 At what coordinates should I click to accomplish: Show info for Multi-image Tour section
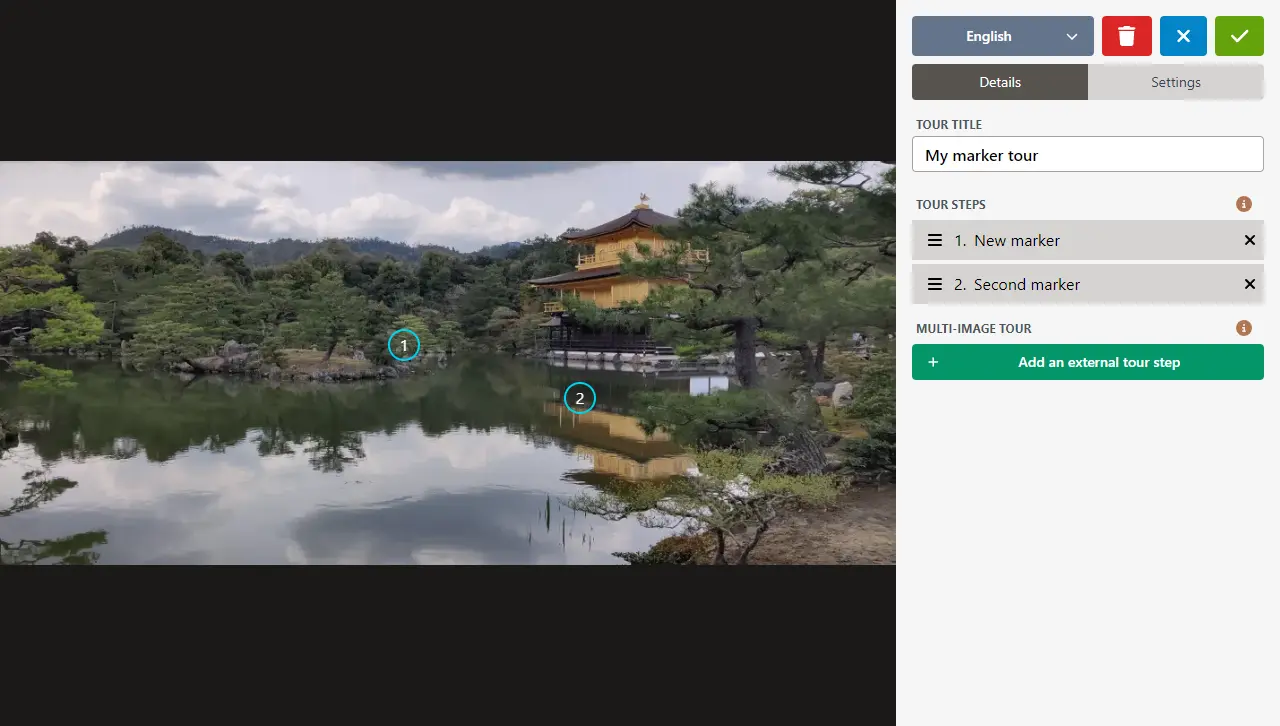coord(1244,328)
